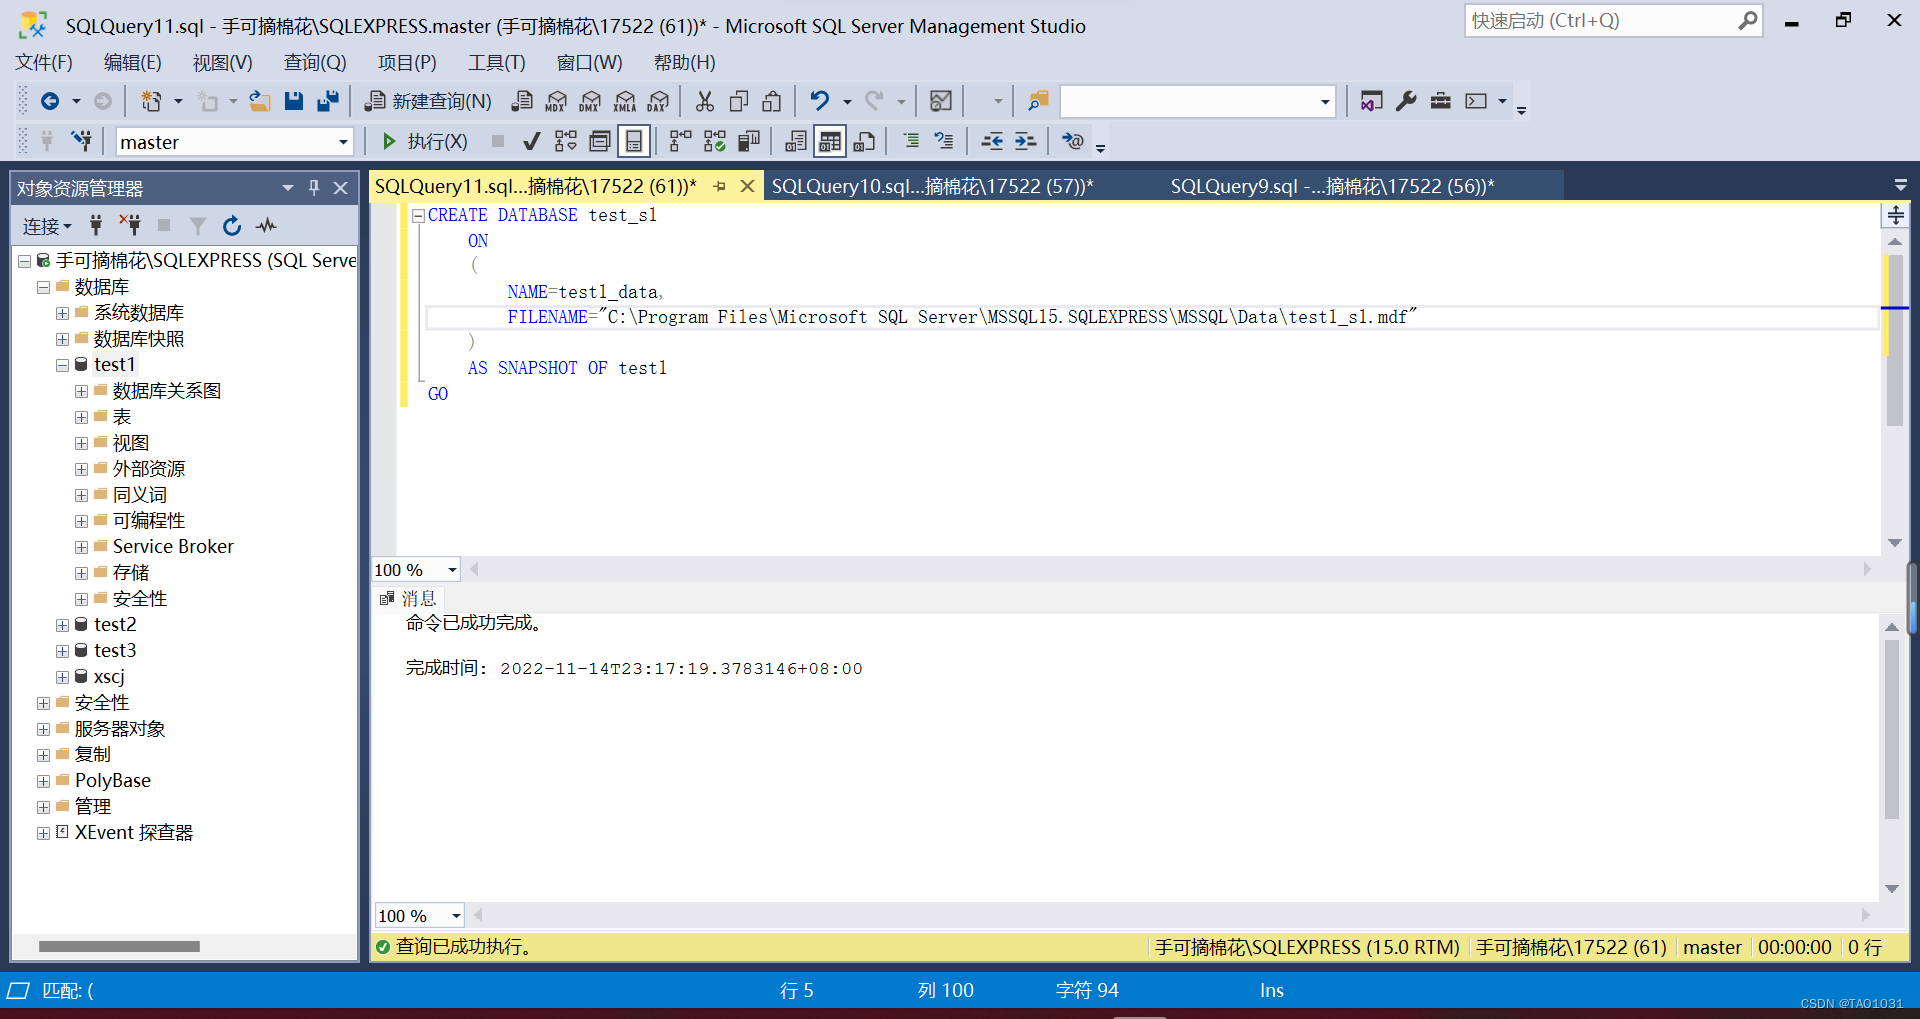Image resolution: width=1920 pixels, height=1019 pixels.
Task: Click the 新建查询(N) button
Action: pos(429,101)
